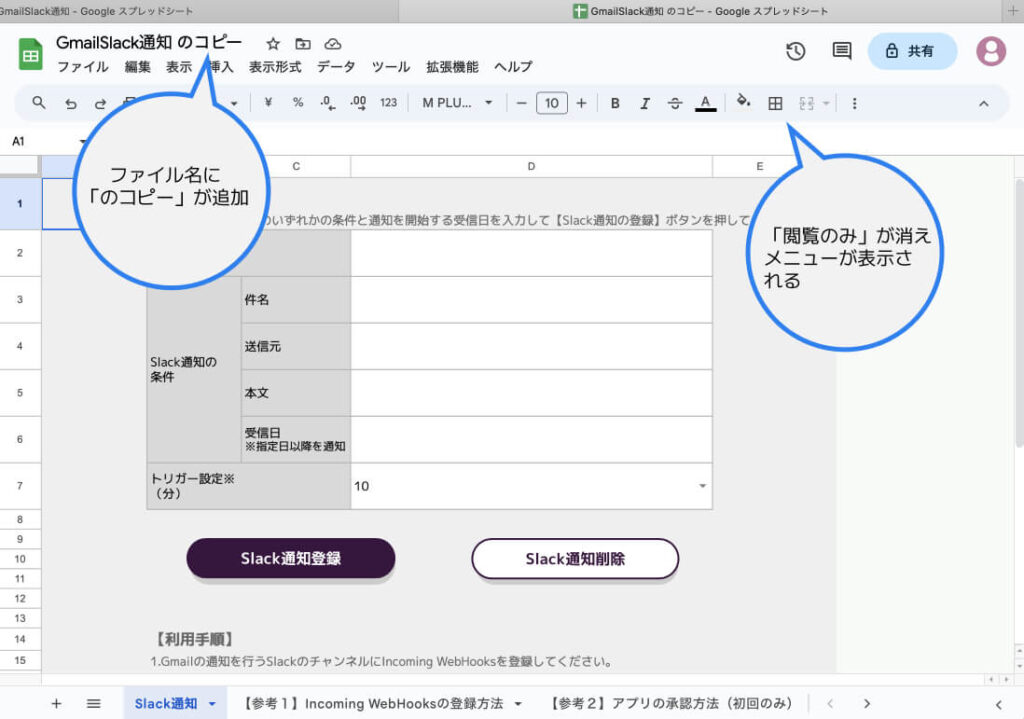This screenshot has width=1024, height=719.
Task: Open the ファイル menu
Action: (x=82, y=67)
